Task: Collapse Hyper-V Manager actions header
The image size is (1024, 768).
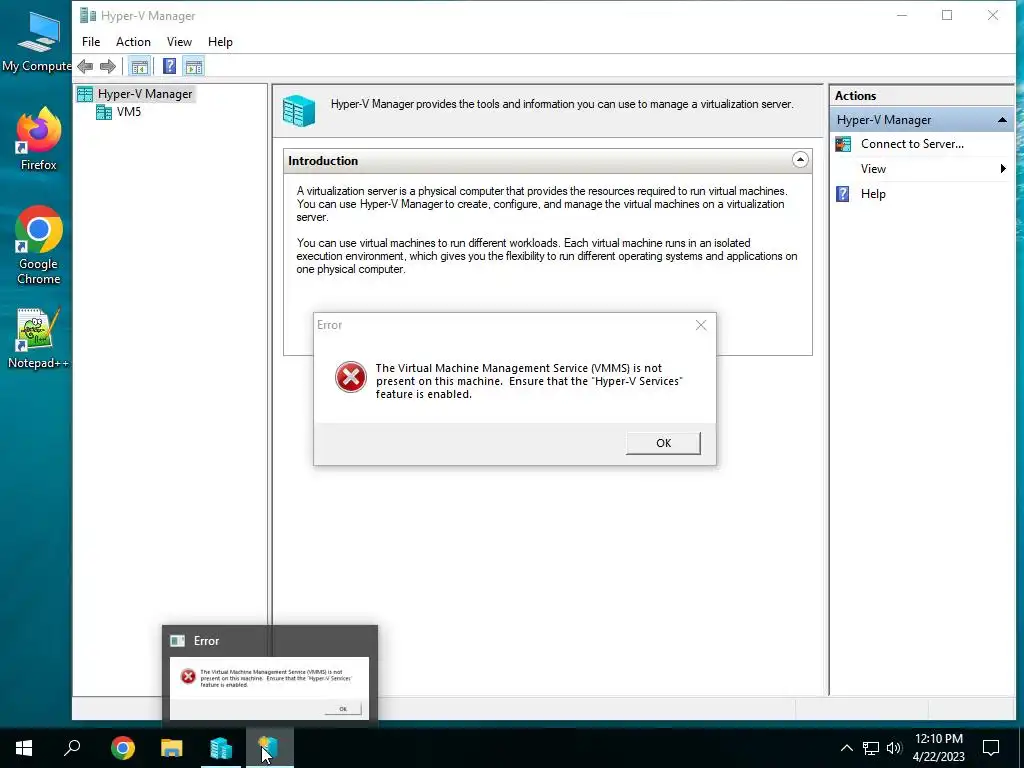Action: 1001,120
